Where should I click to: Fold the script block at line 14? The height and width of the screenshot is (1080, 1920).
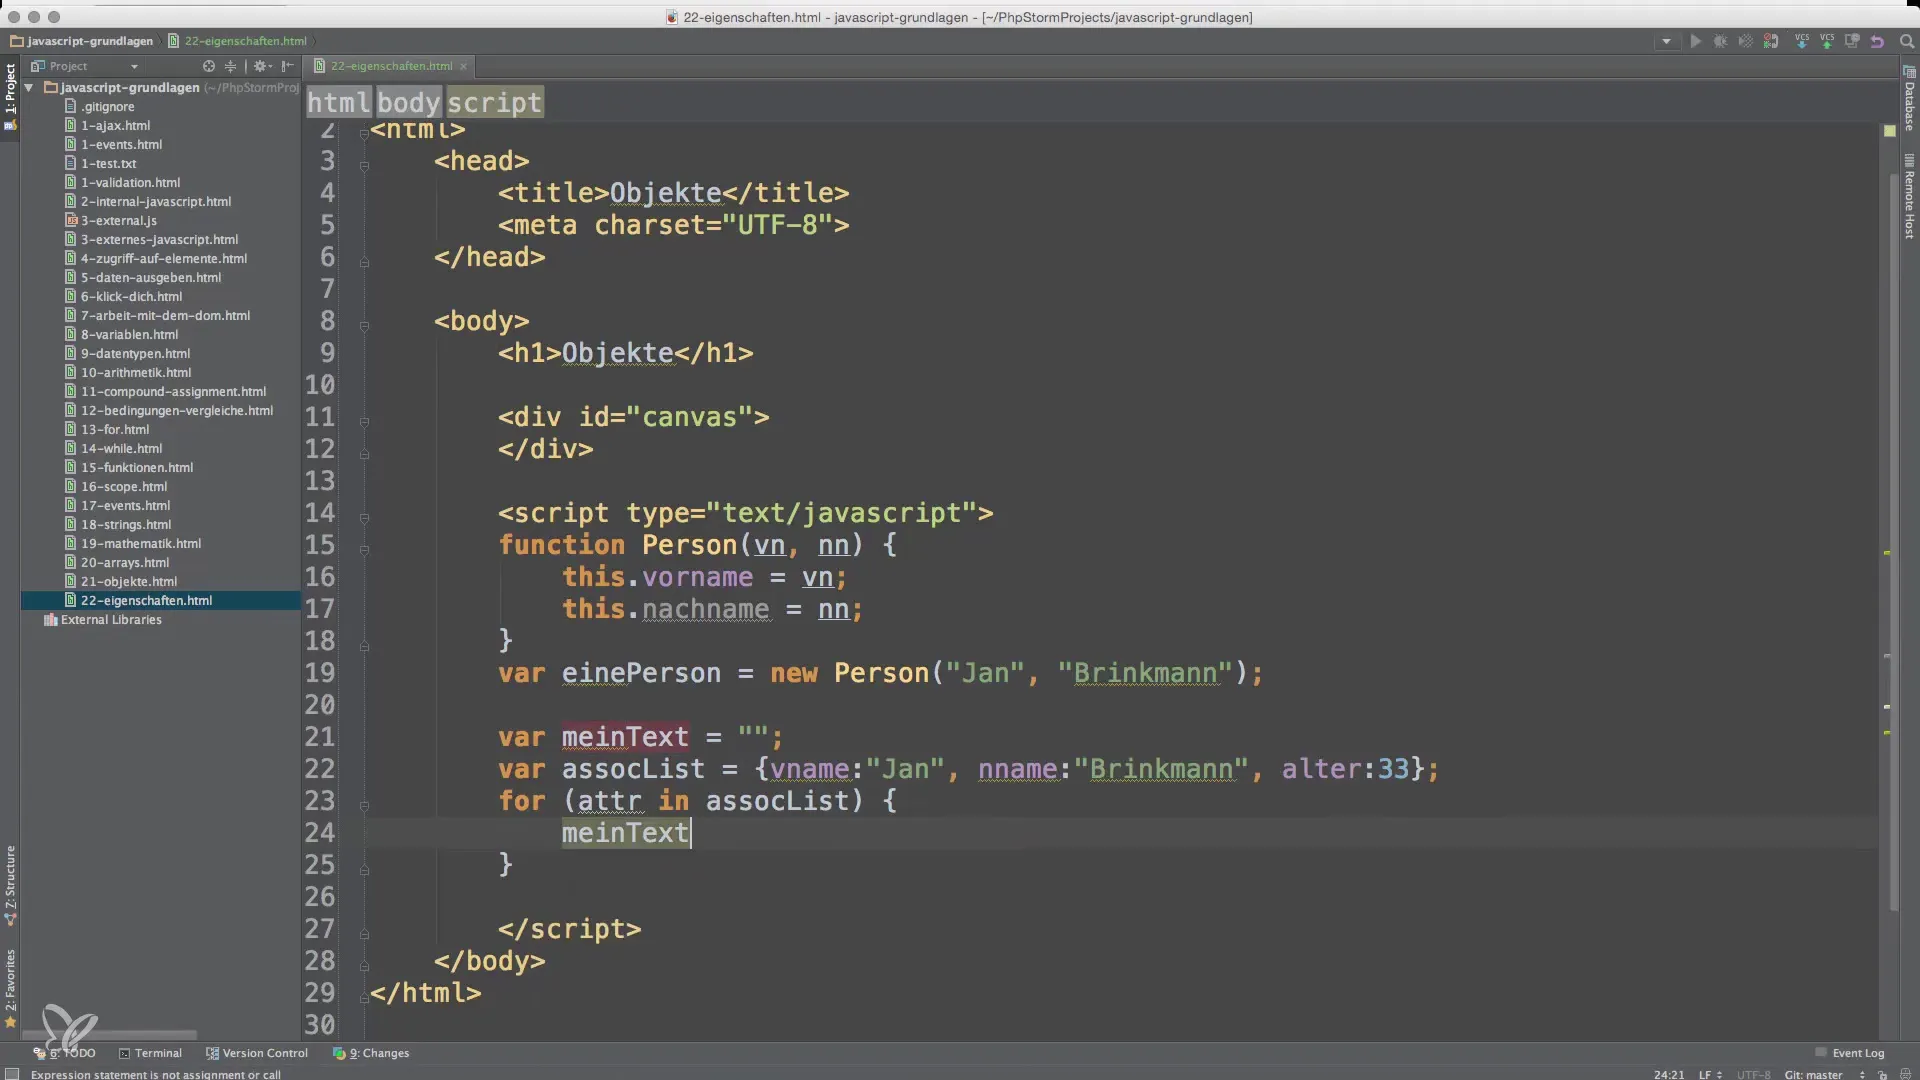coord(364,518)
